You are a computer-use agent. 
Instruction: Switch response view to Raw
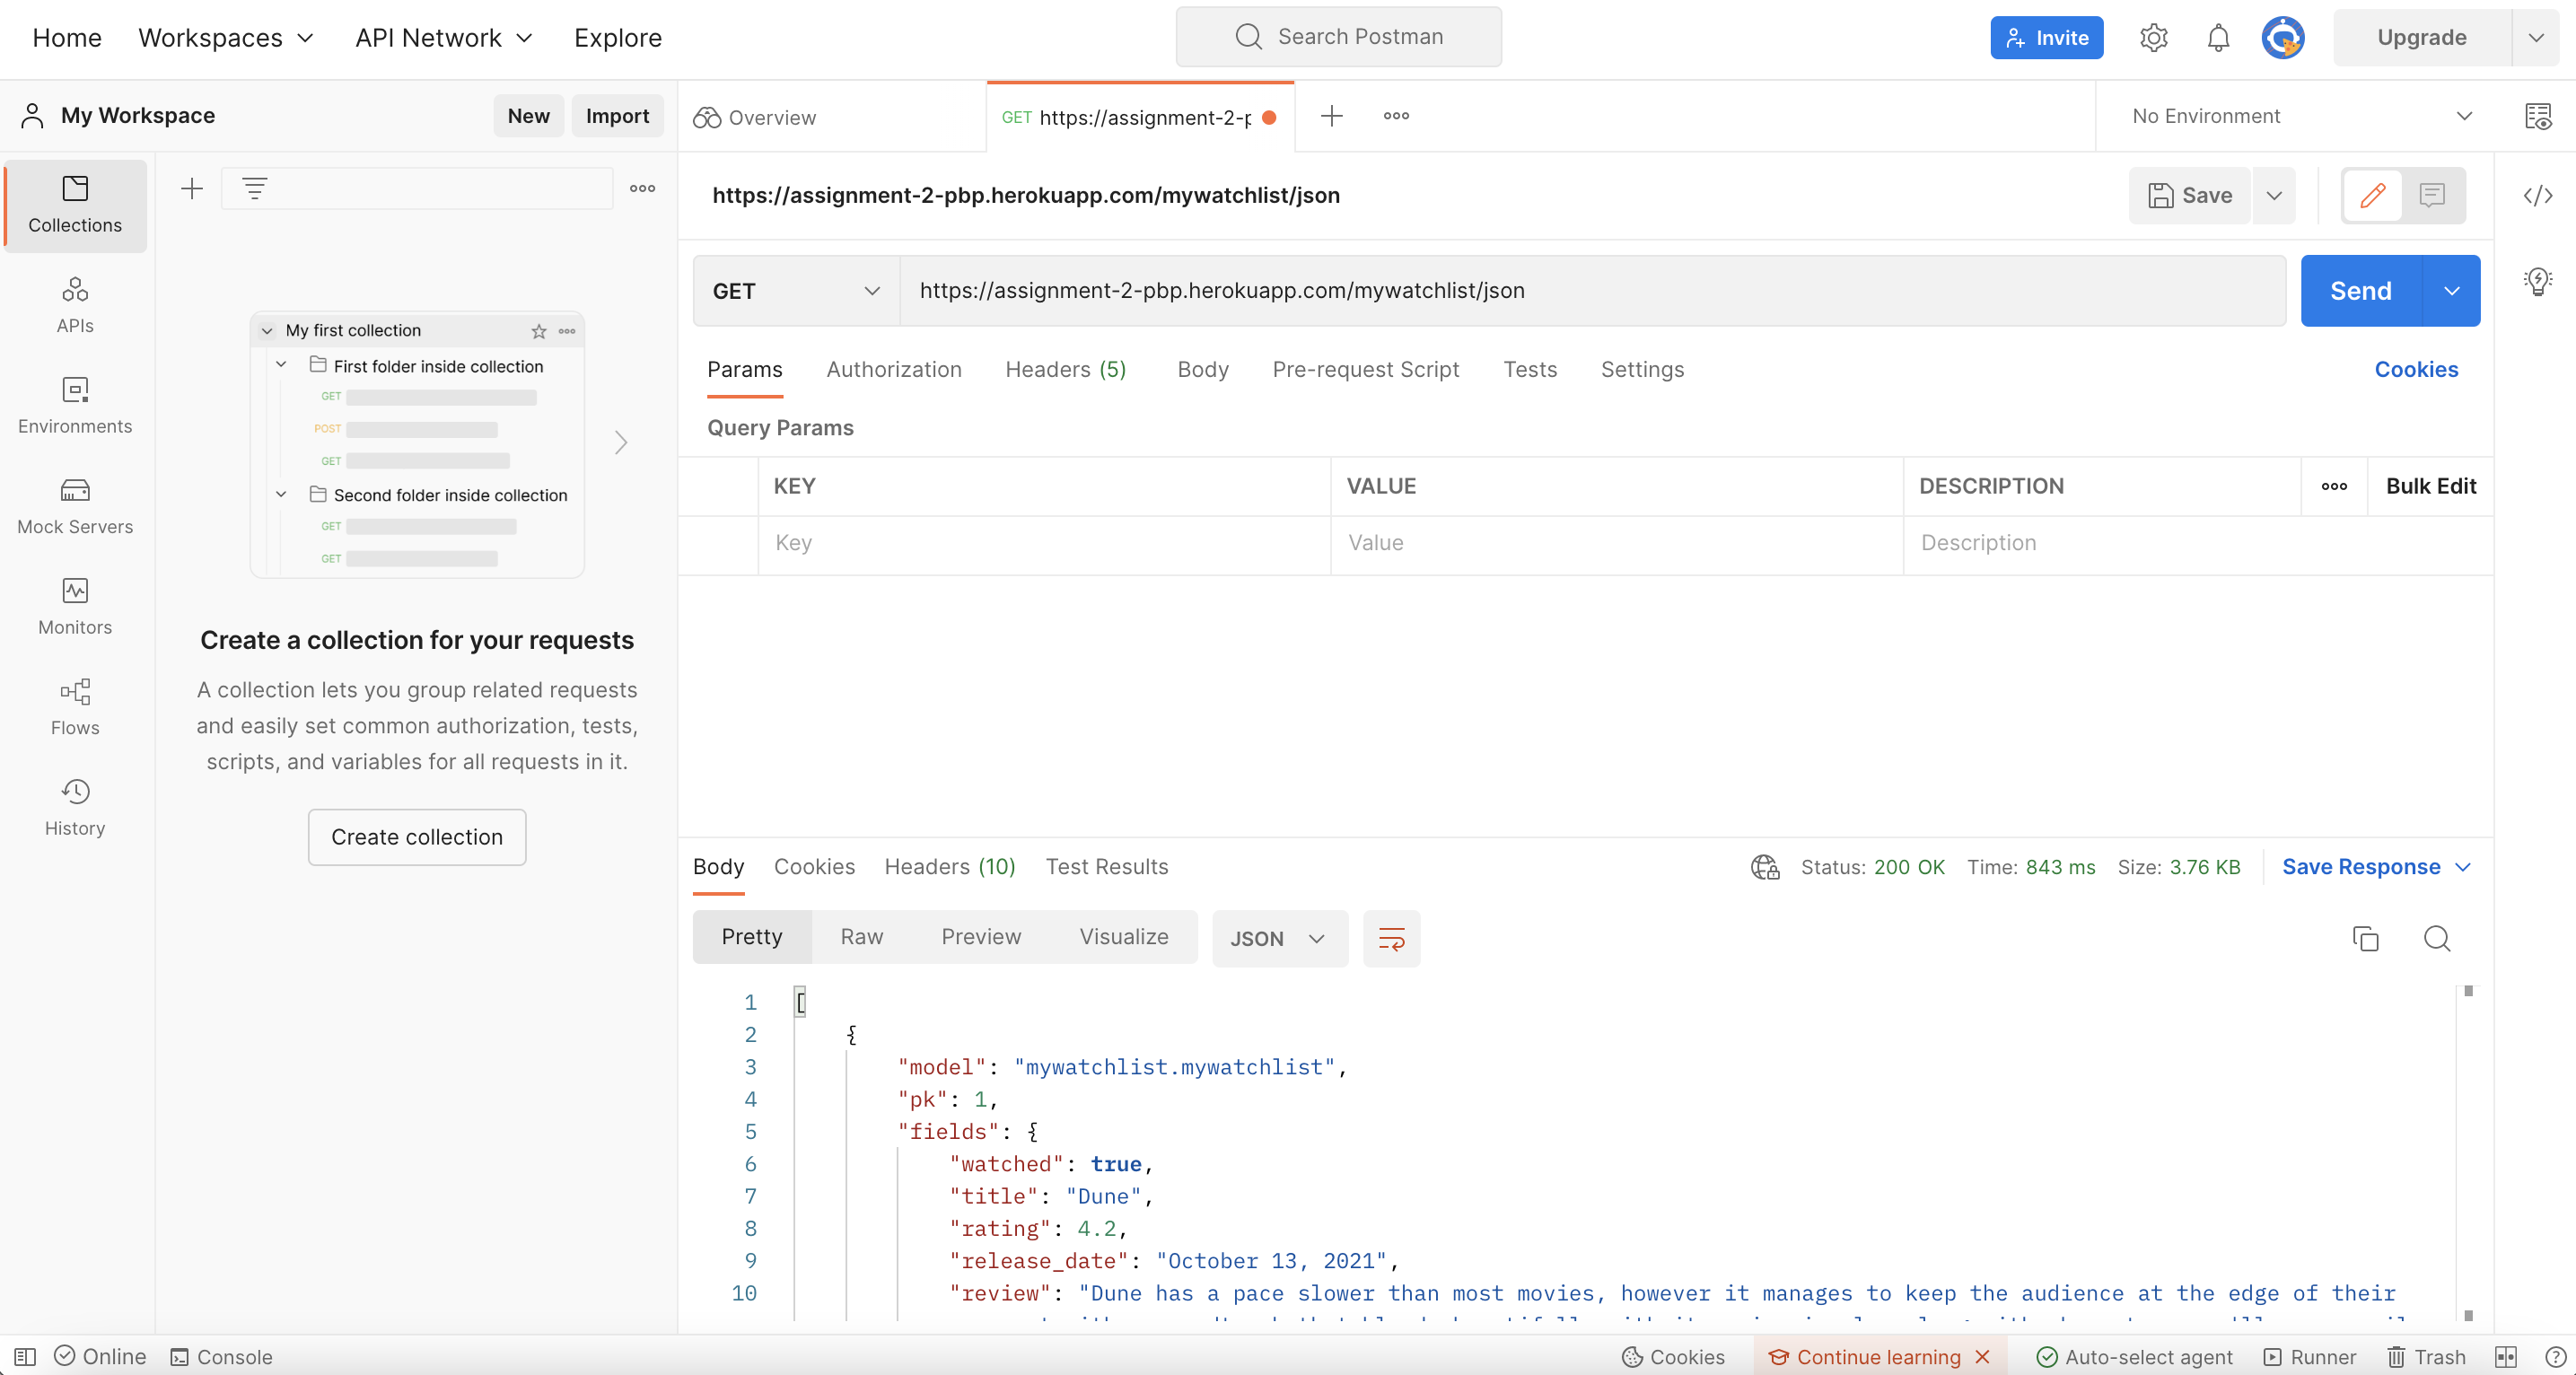tap(861, 937)
